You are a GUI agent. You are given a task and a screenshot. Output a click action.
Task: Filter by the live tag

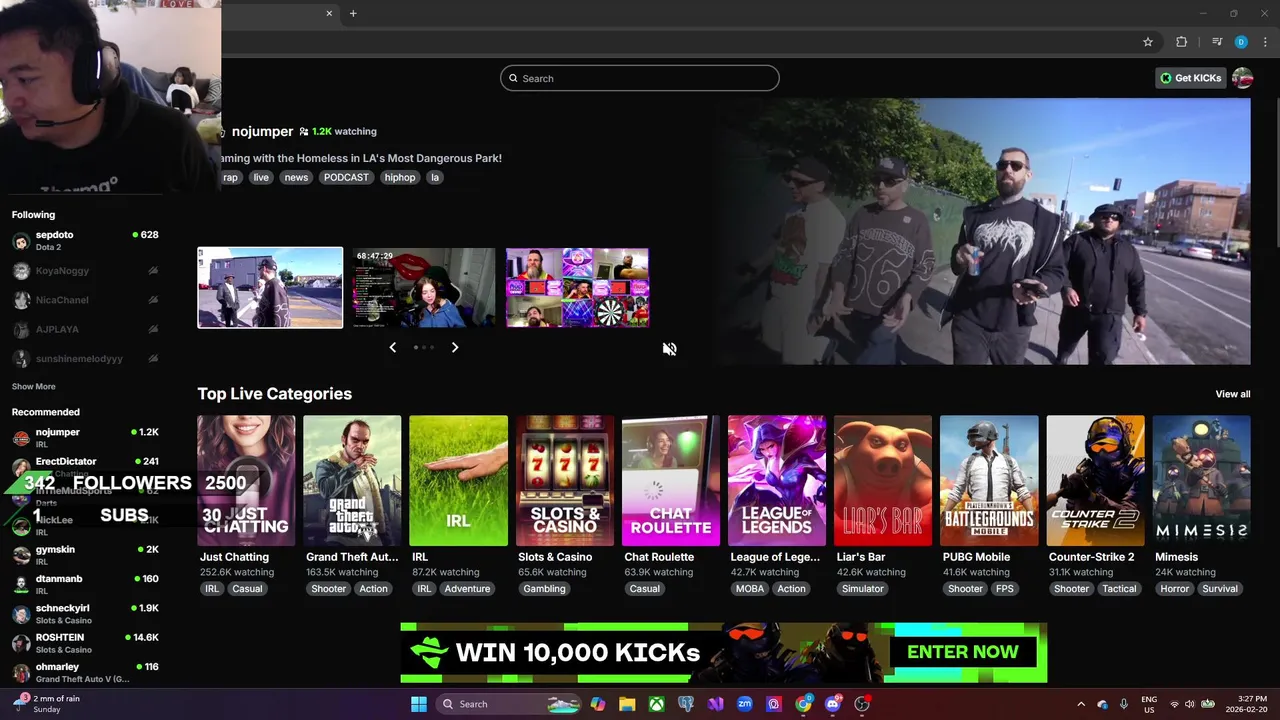261,177
